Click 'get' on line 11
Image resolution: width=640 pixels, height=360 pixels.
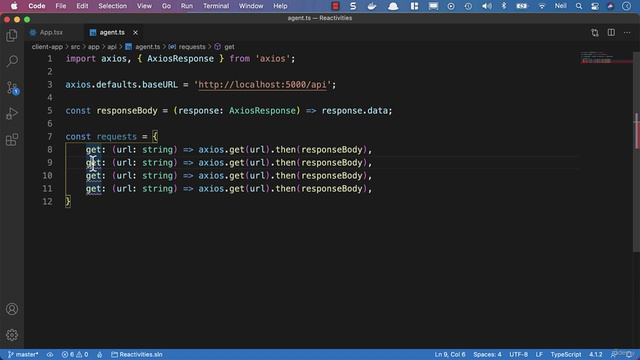(x=93, y=189)
